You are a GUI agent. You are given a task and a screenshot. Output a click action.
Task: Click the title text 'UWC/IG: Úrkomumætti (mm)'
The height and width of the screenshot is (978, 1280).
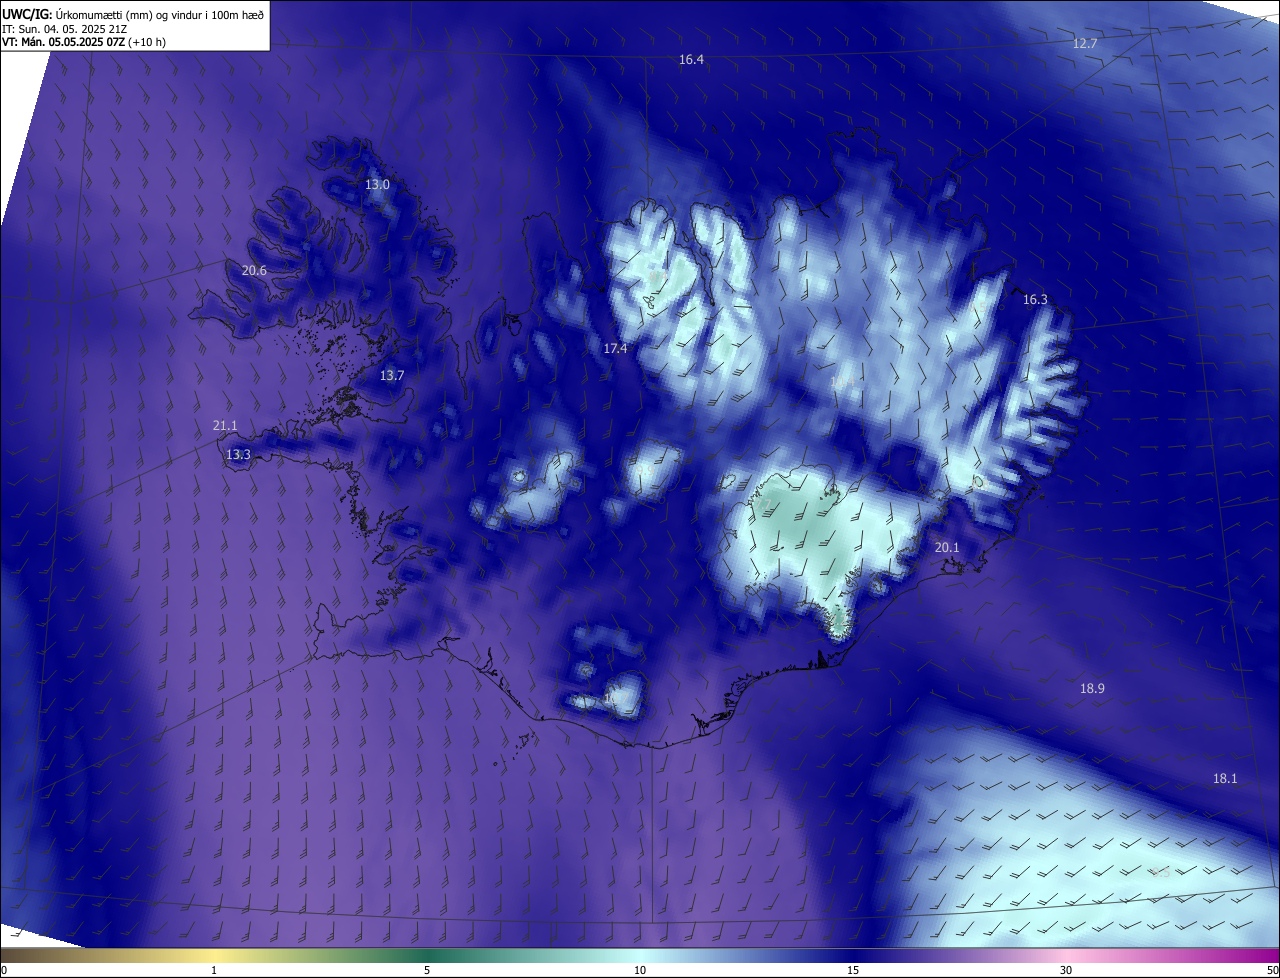76,14
